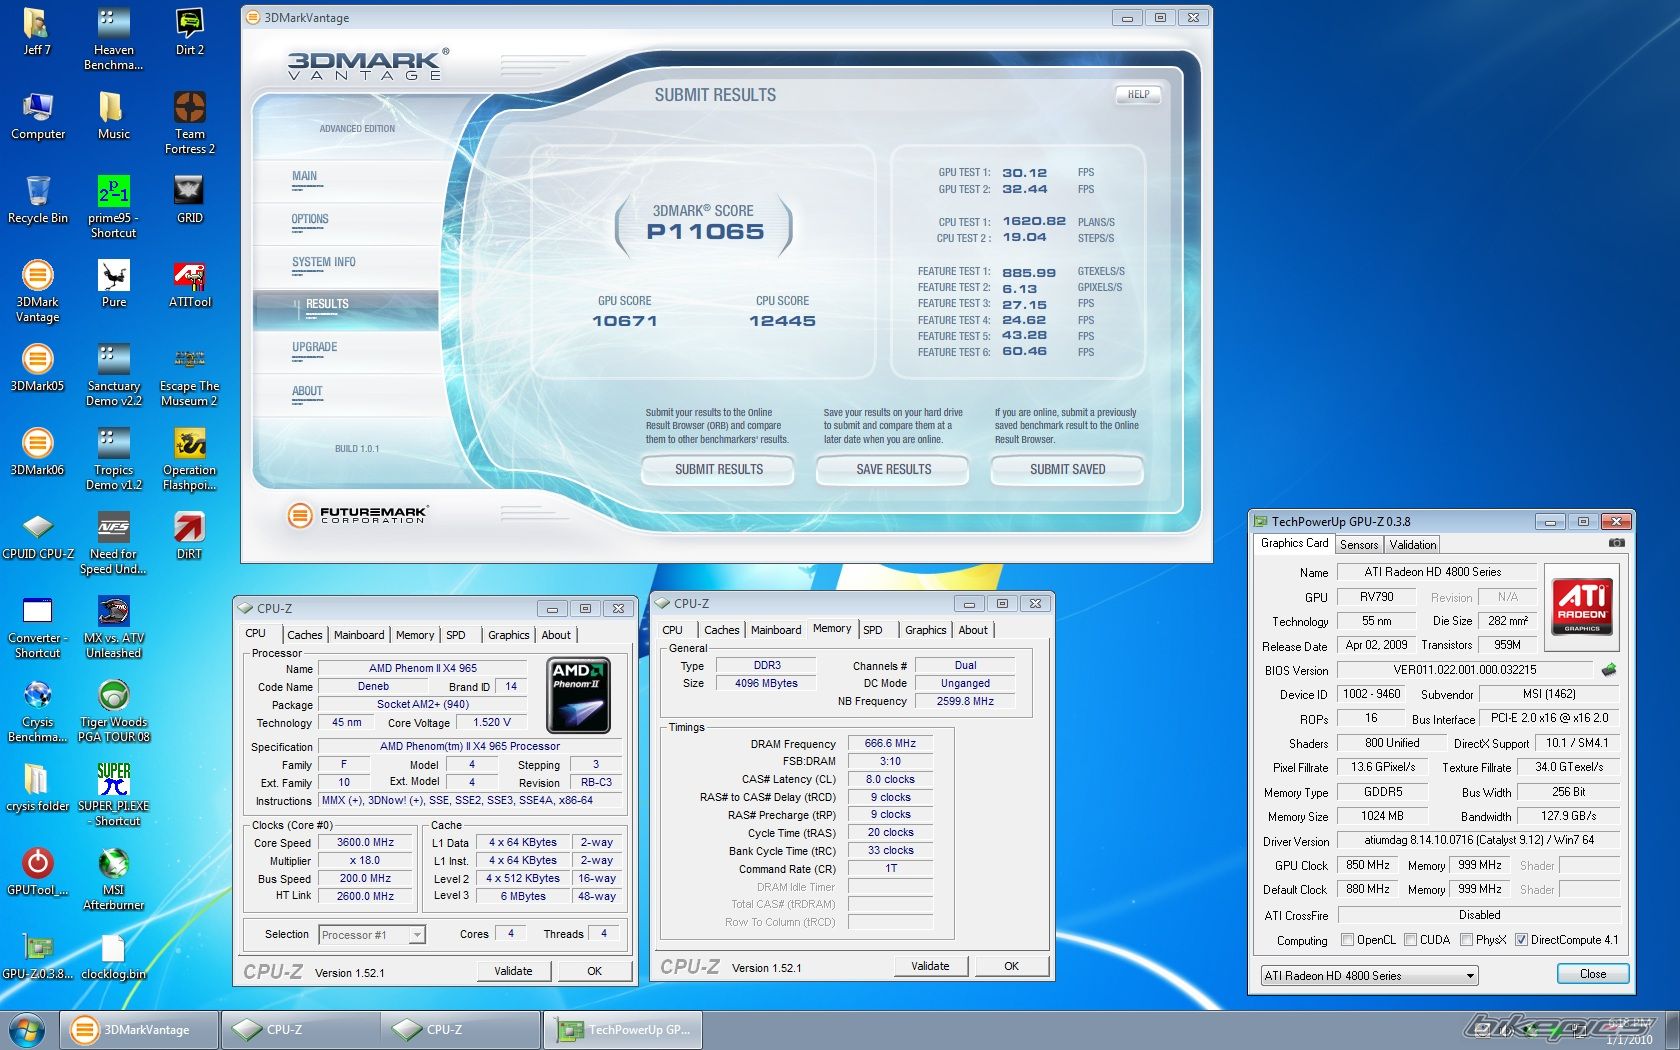Toggle the PhysX checkbox
This screenshot has width=1680, height=1050.
point(1466,940)
